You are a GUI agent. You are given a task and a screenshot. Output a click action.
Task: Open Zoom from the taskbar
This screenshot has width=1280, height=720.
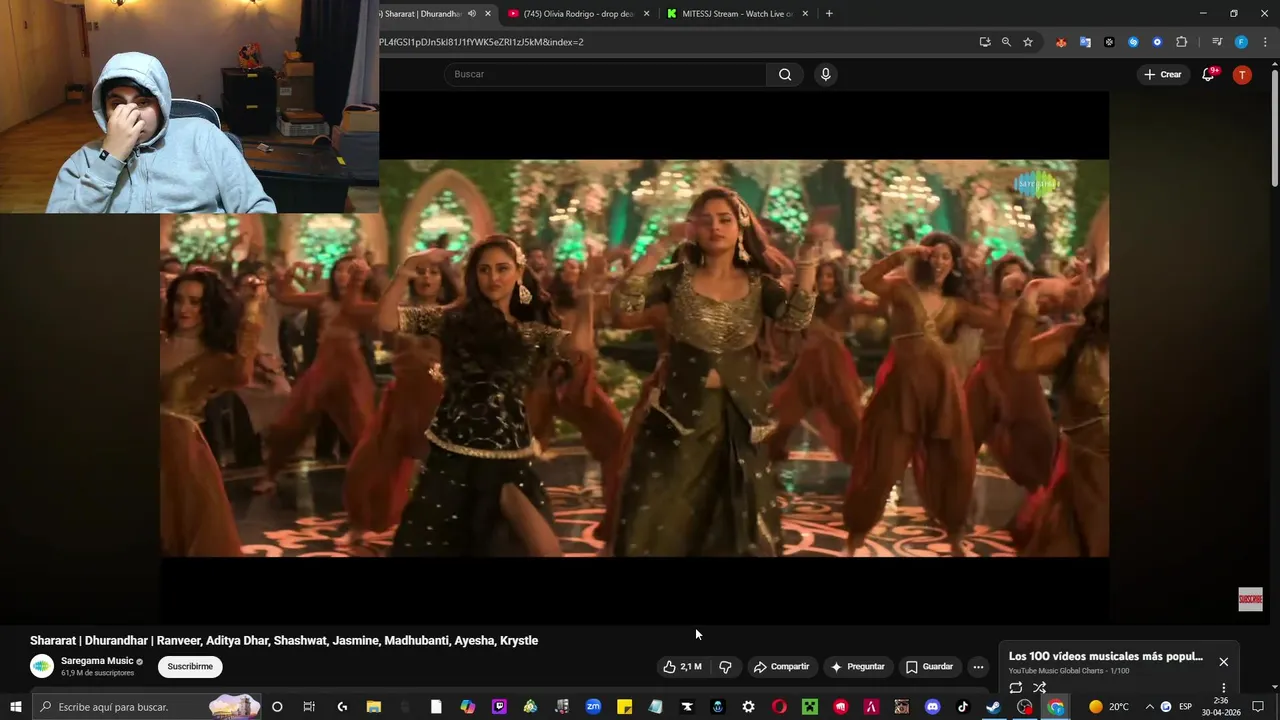(x=593, y=706)
